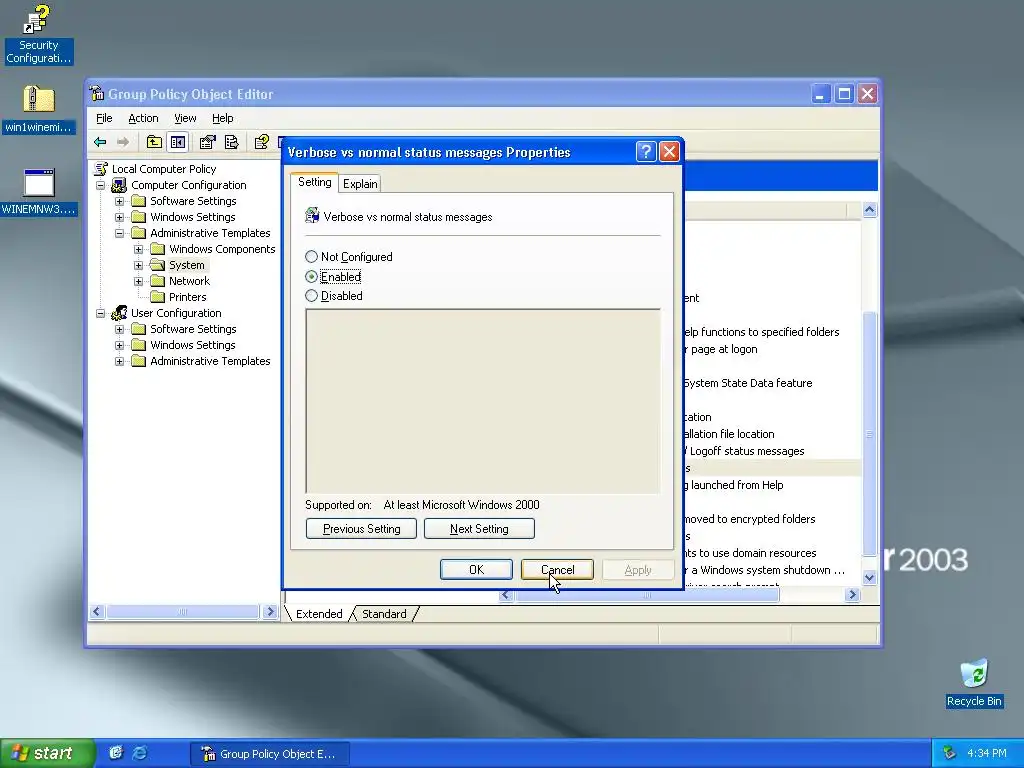Click the Local Computer Policy tree icon
Viewport: 1024px width, 768px height.
tap(101, 168)
